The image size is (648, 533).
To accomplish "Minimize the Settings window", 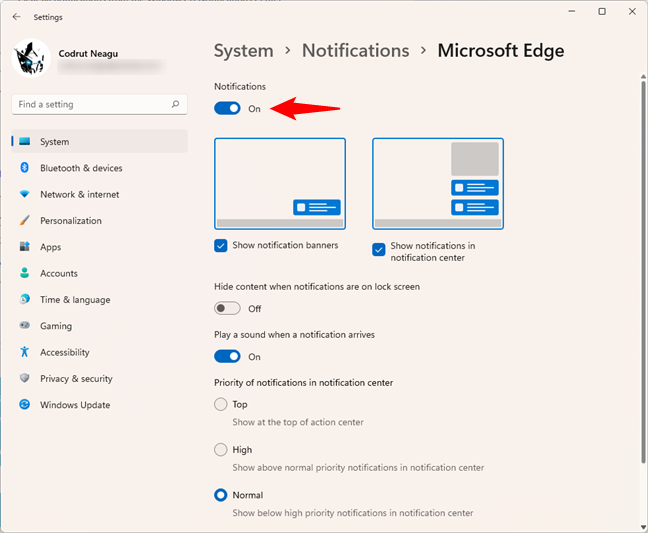I will click(x=572, y=12).
